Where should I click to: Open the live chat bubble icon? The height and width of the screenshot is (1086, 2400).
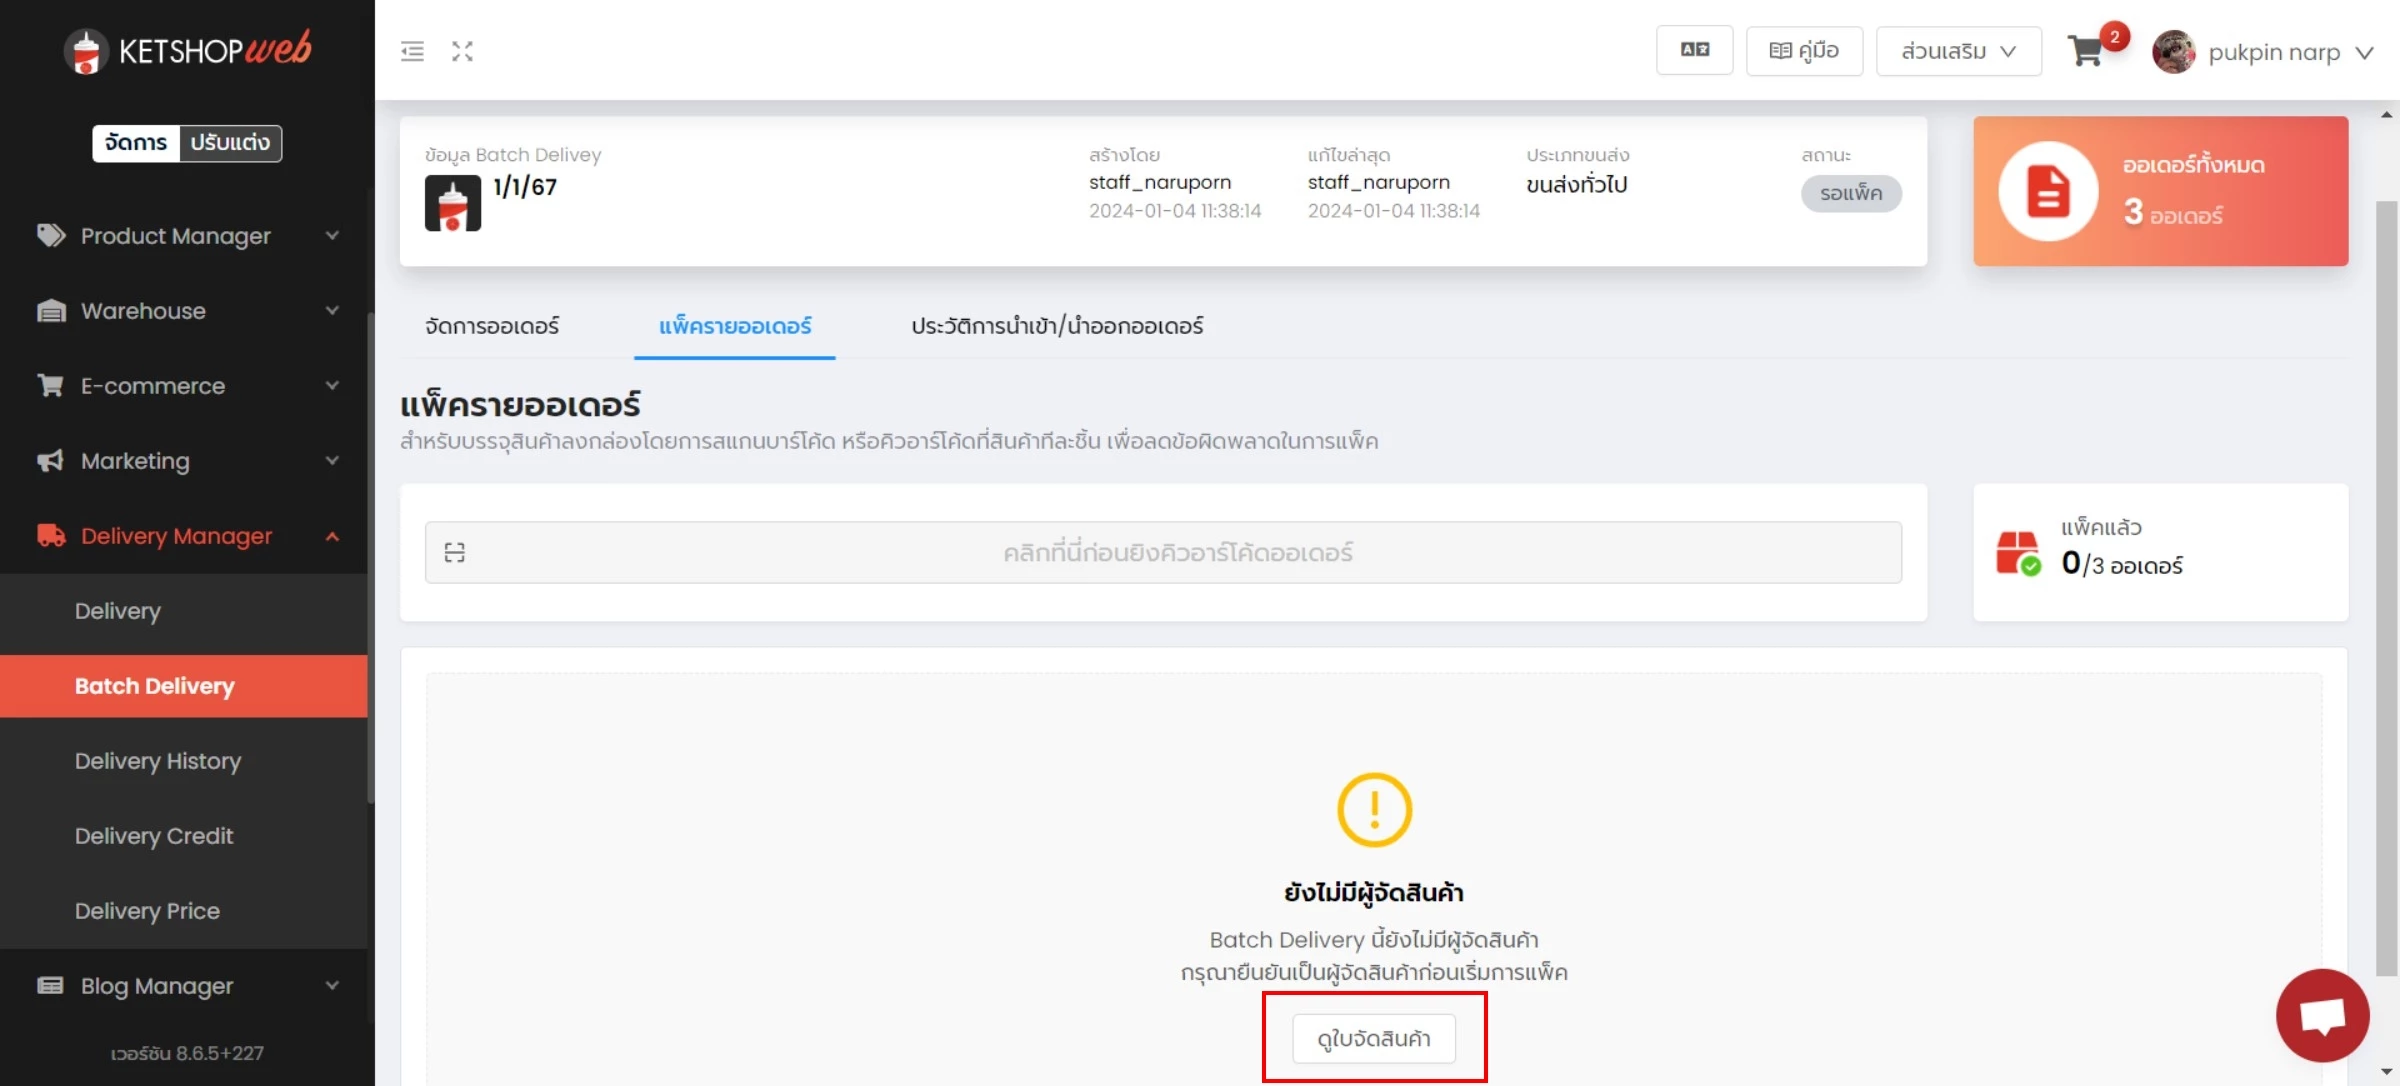(x=2322, y=1015)
